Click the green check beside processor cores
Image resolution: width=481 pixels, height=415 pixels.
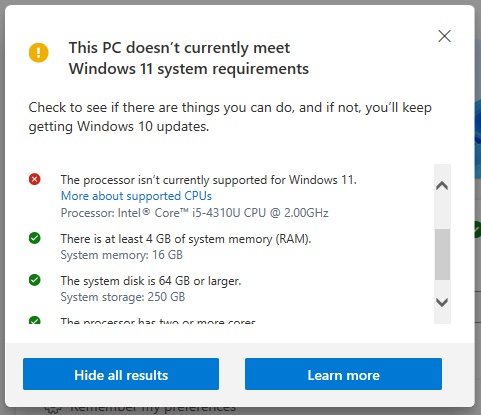35,320
